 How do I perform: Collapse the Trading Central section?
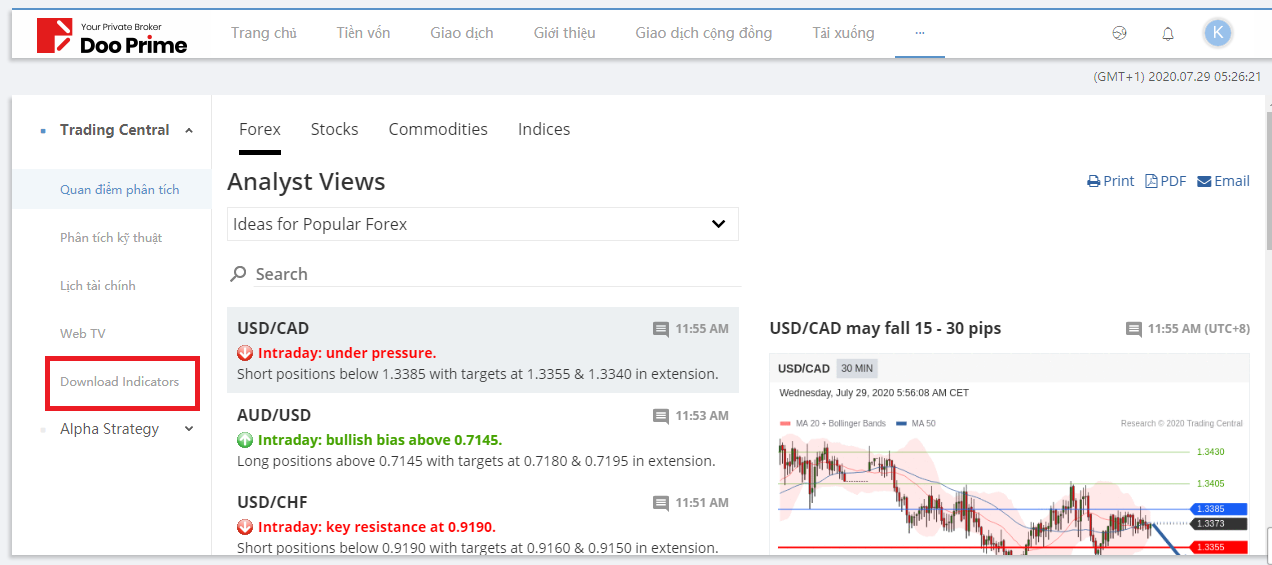(189, 130)
